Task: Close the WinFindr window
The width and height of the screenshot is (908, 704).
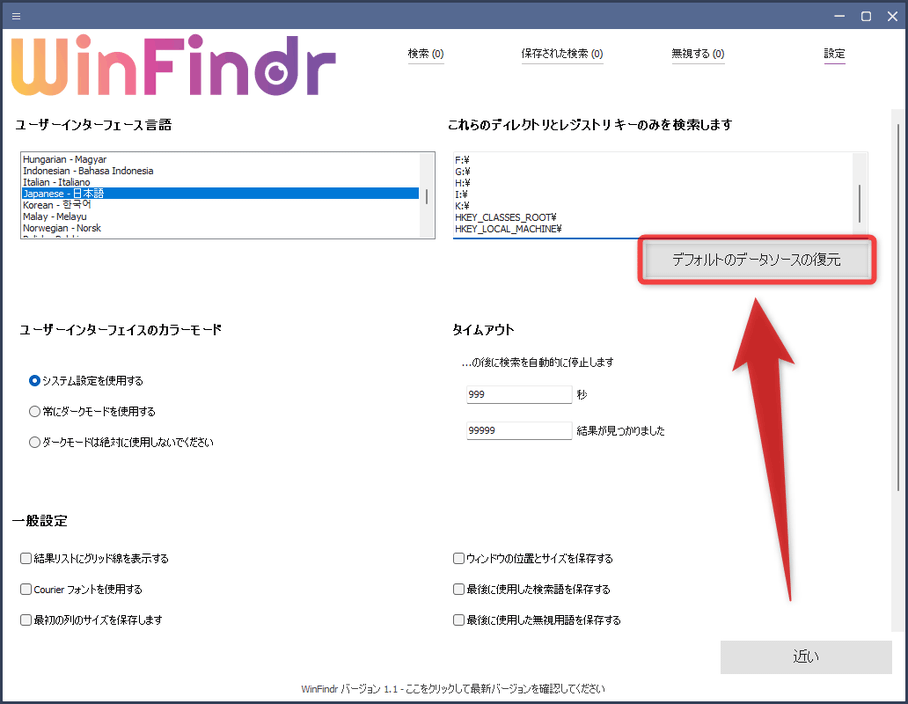Action: [x=892, y=16]
